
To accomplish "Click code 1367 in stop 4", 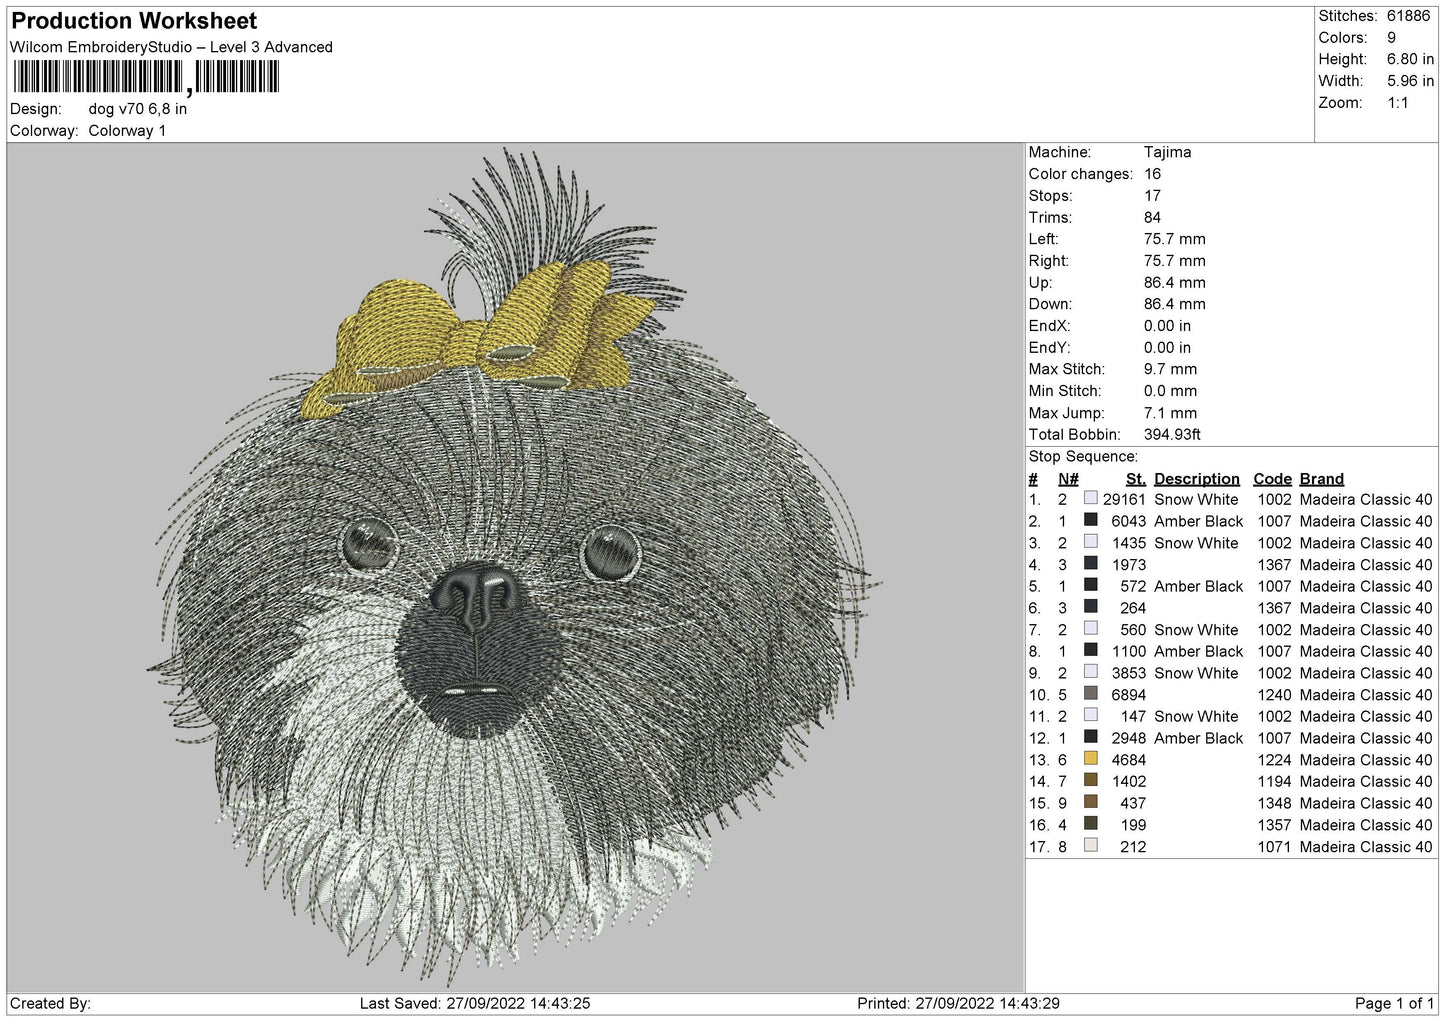I will (1274, 565).
